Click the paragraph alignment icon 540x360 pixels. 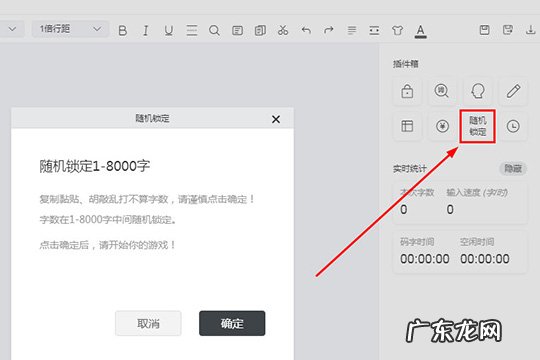click(x=352, y=30)
